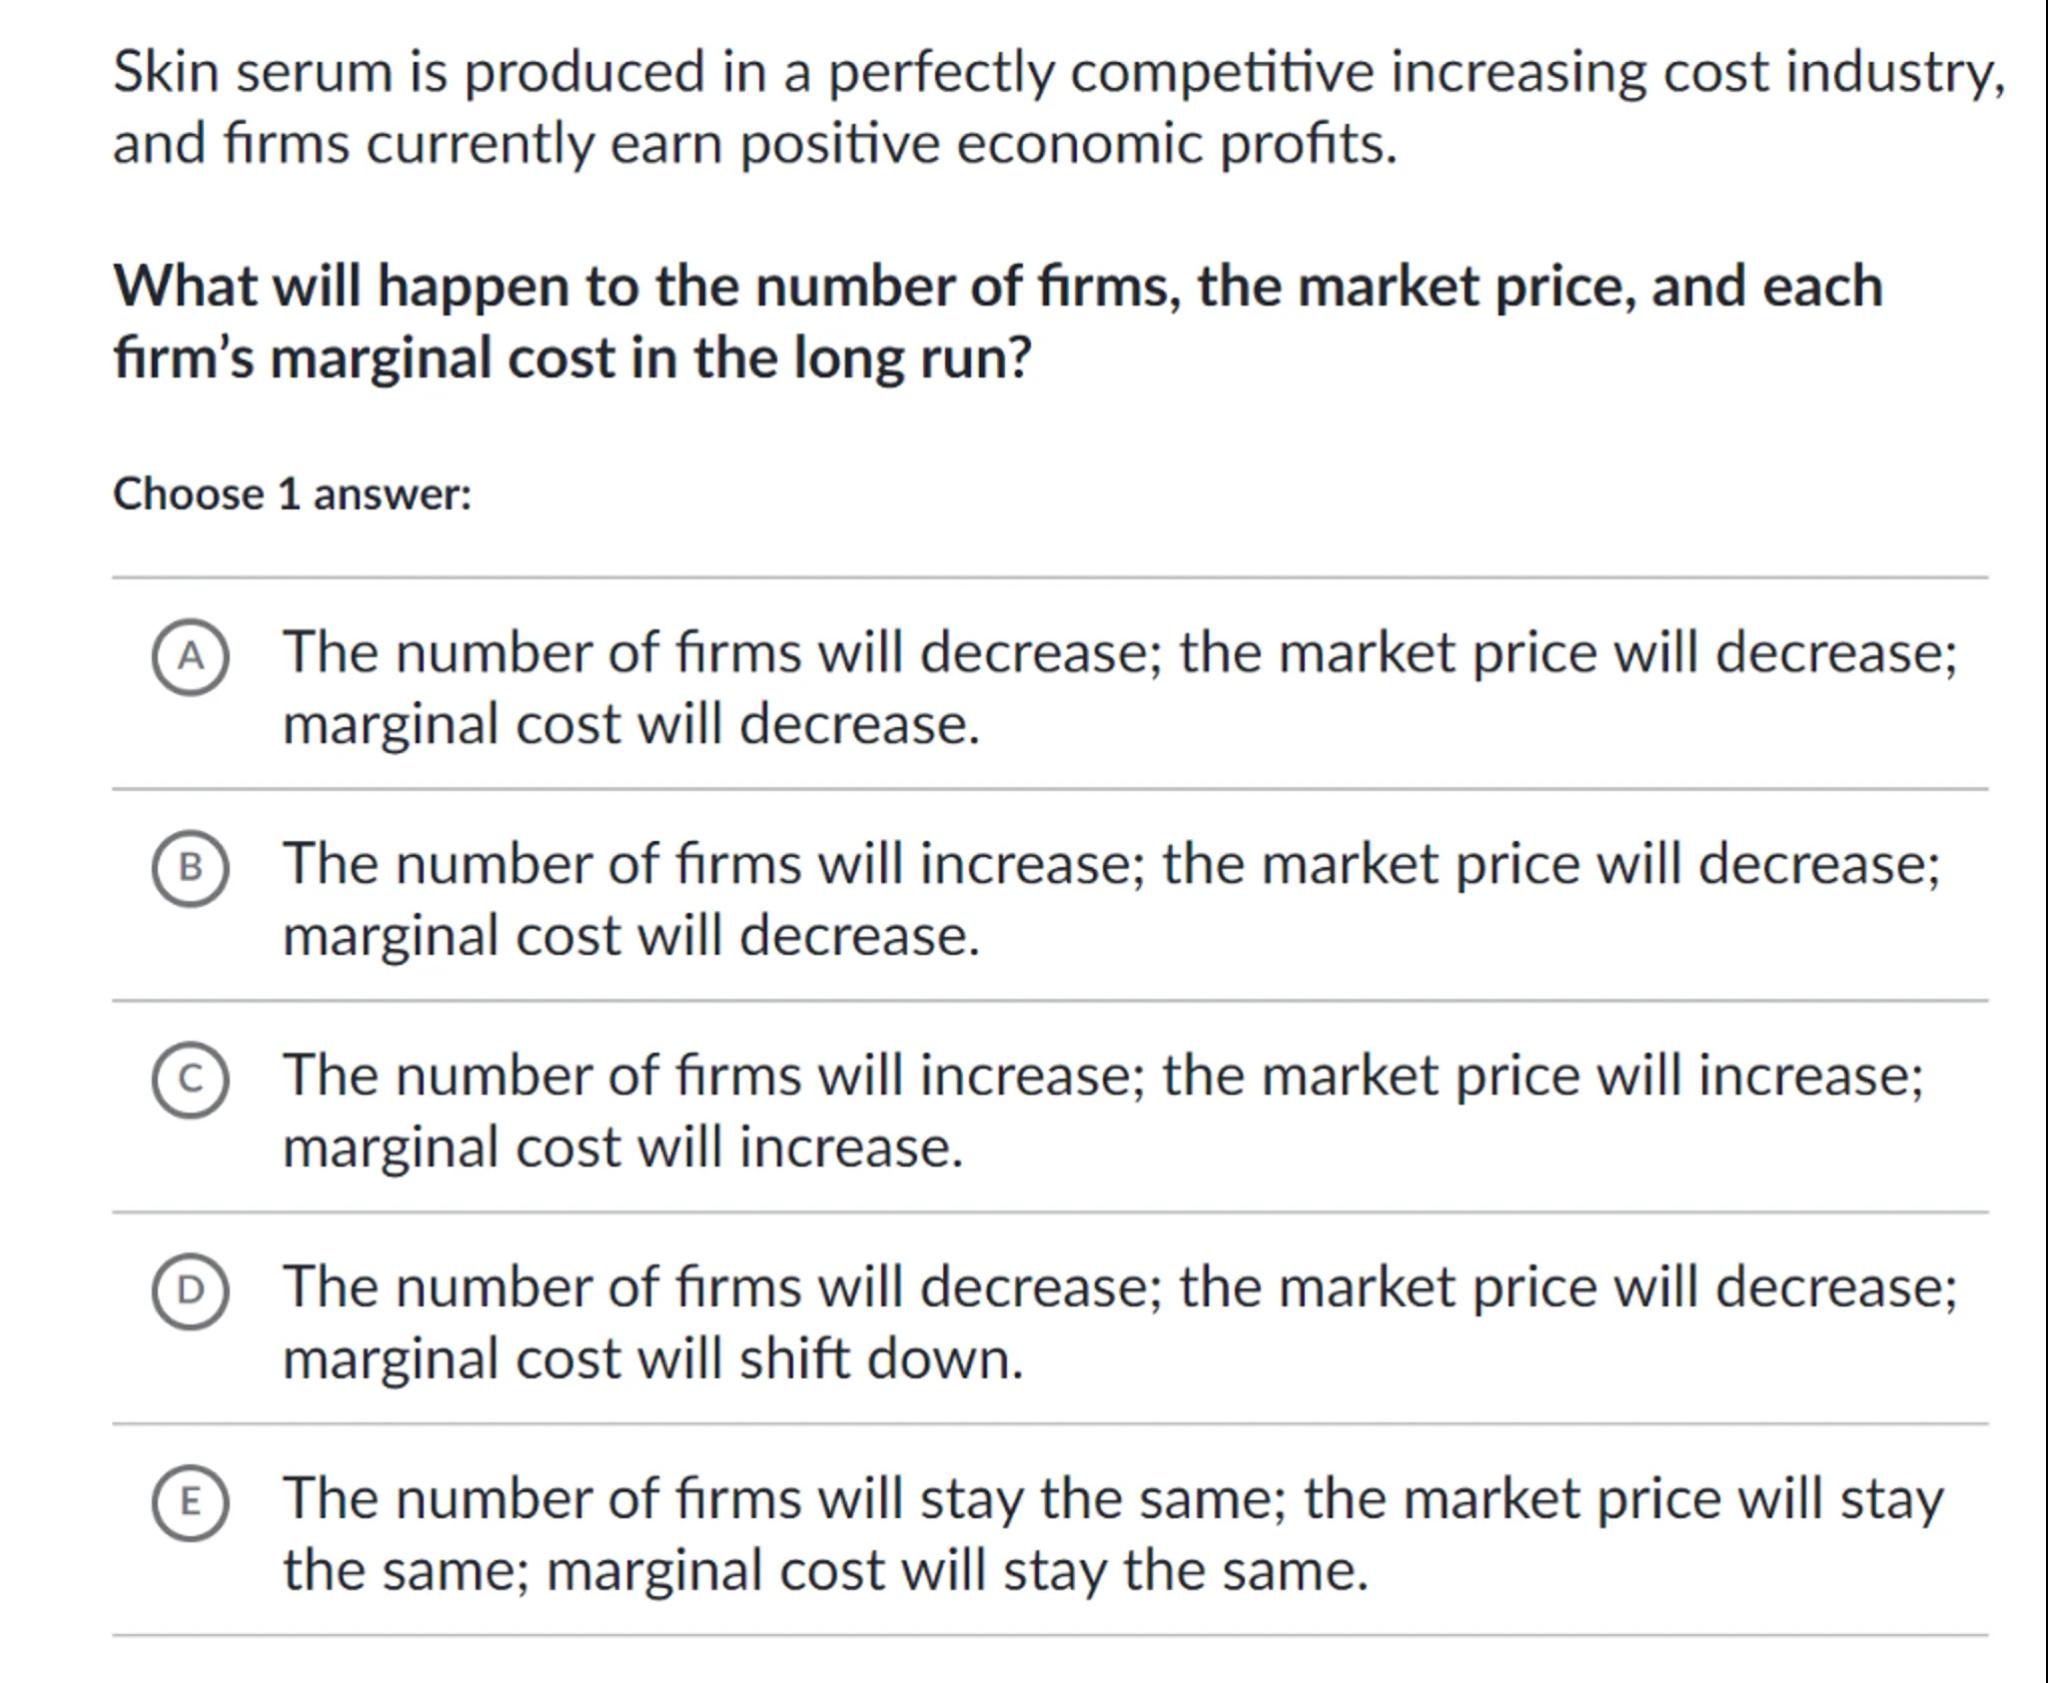Click the bold 'What will happen to the number of firms' line
The width and height of the screenshot is (2048, 1683).
[x=998, y=286]
